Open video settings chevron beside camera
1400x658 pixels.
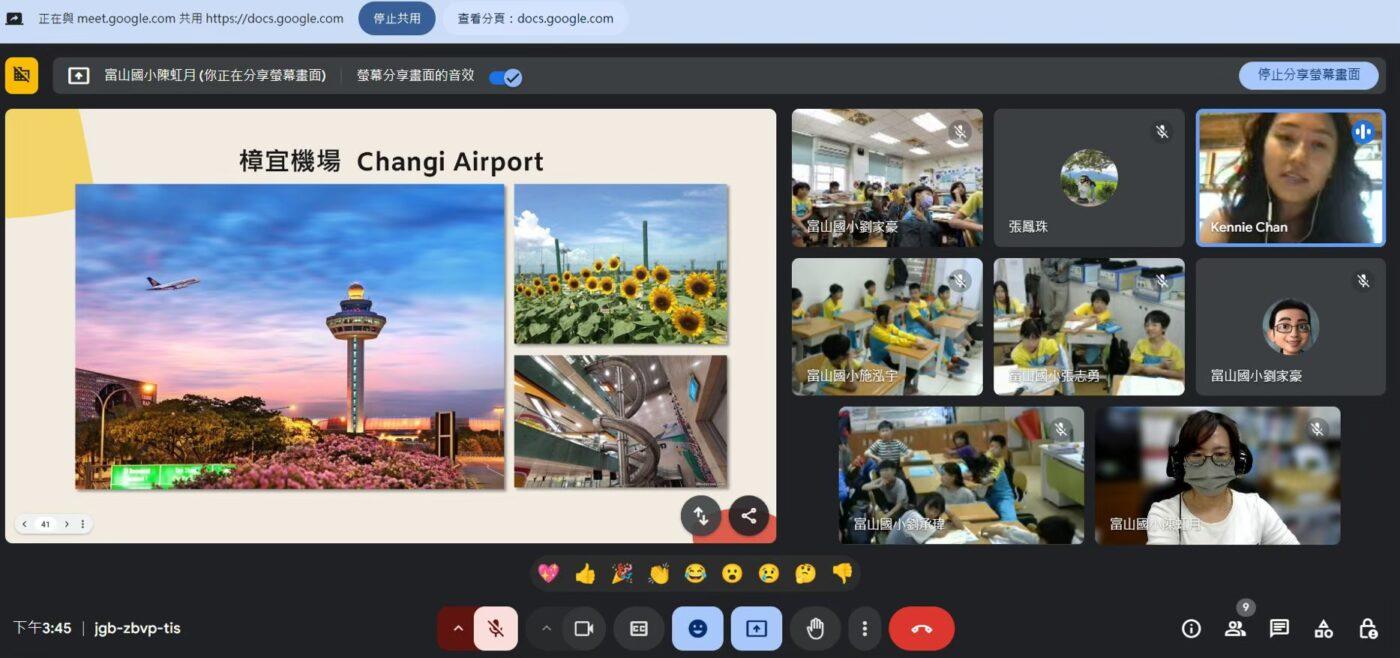coord(546,629)
